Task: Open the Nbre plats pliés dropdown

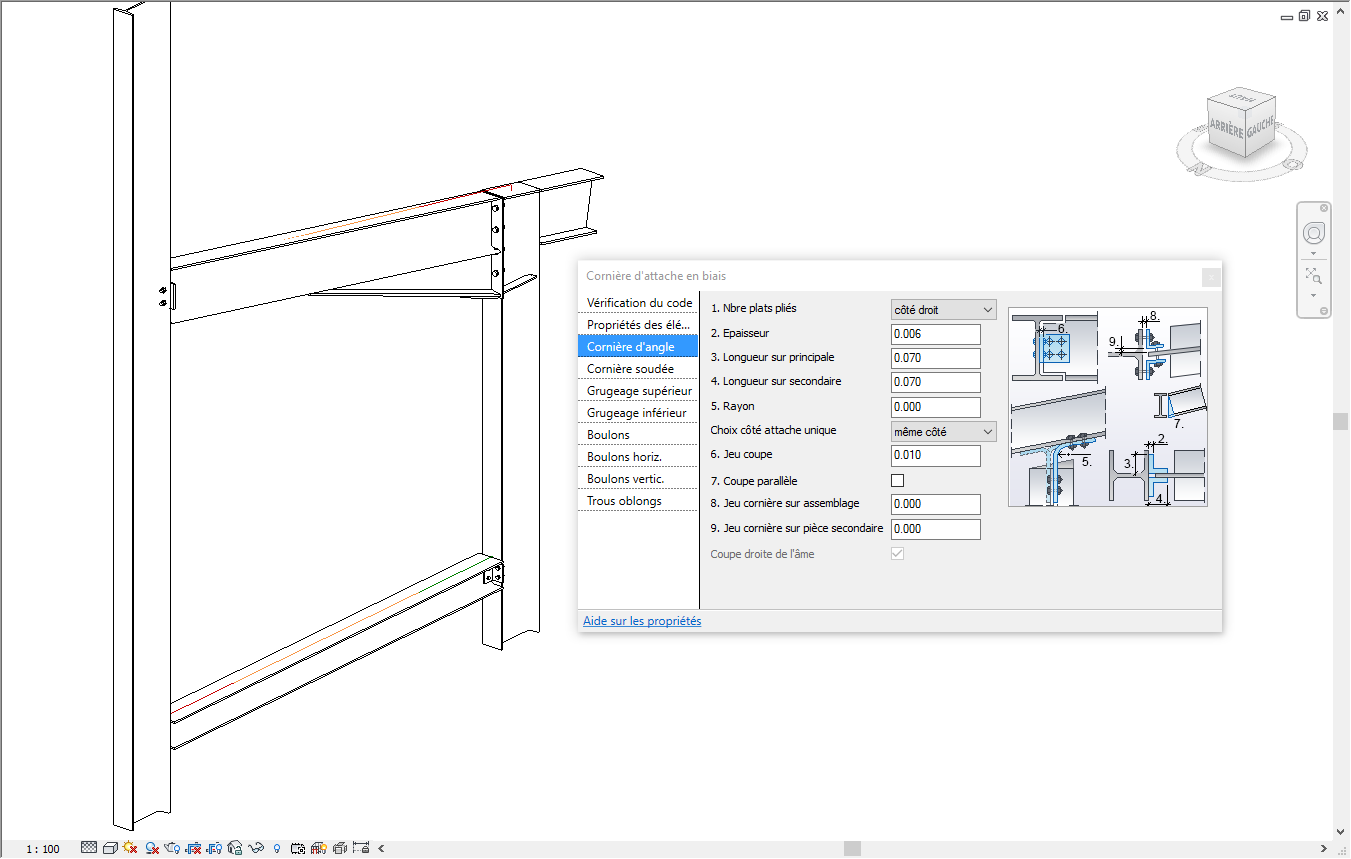Action: pyautogui.click(x=943, y=310)
